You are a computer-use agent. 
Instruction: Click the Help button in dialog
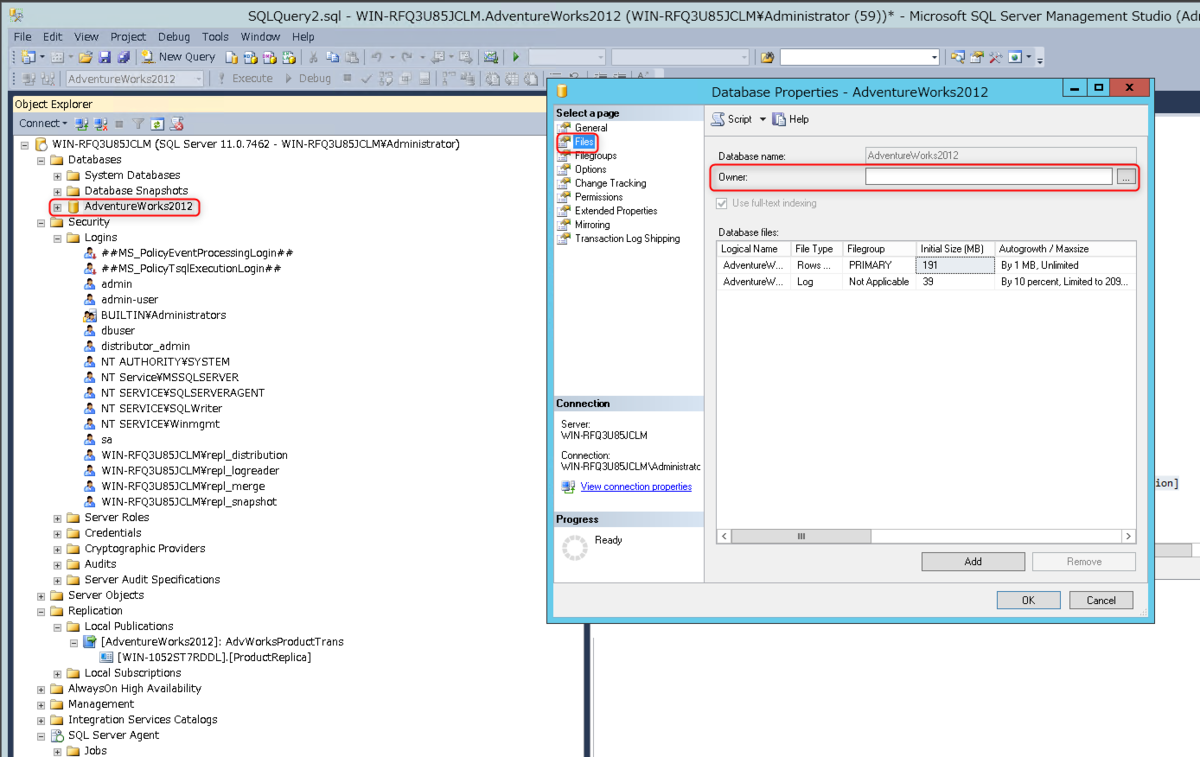(790, 119)
